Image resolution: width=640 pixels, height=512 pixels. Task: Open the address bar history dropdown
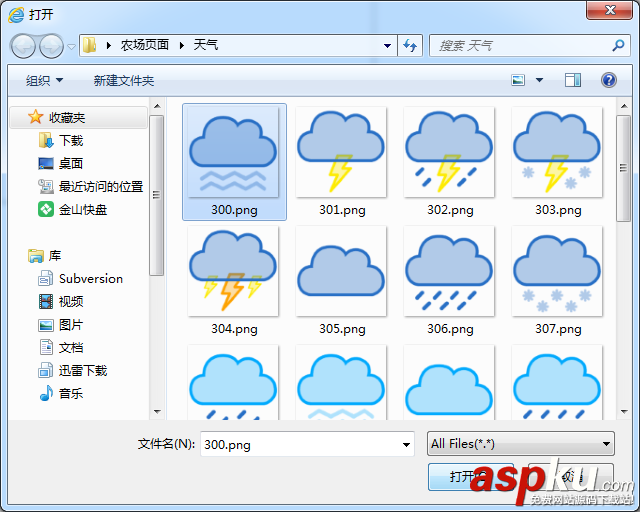pos(388,46)
